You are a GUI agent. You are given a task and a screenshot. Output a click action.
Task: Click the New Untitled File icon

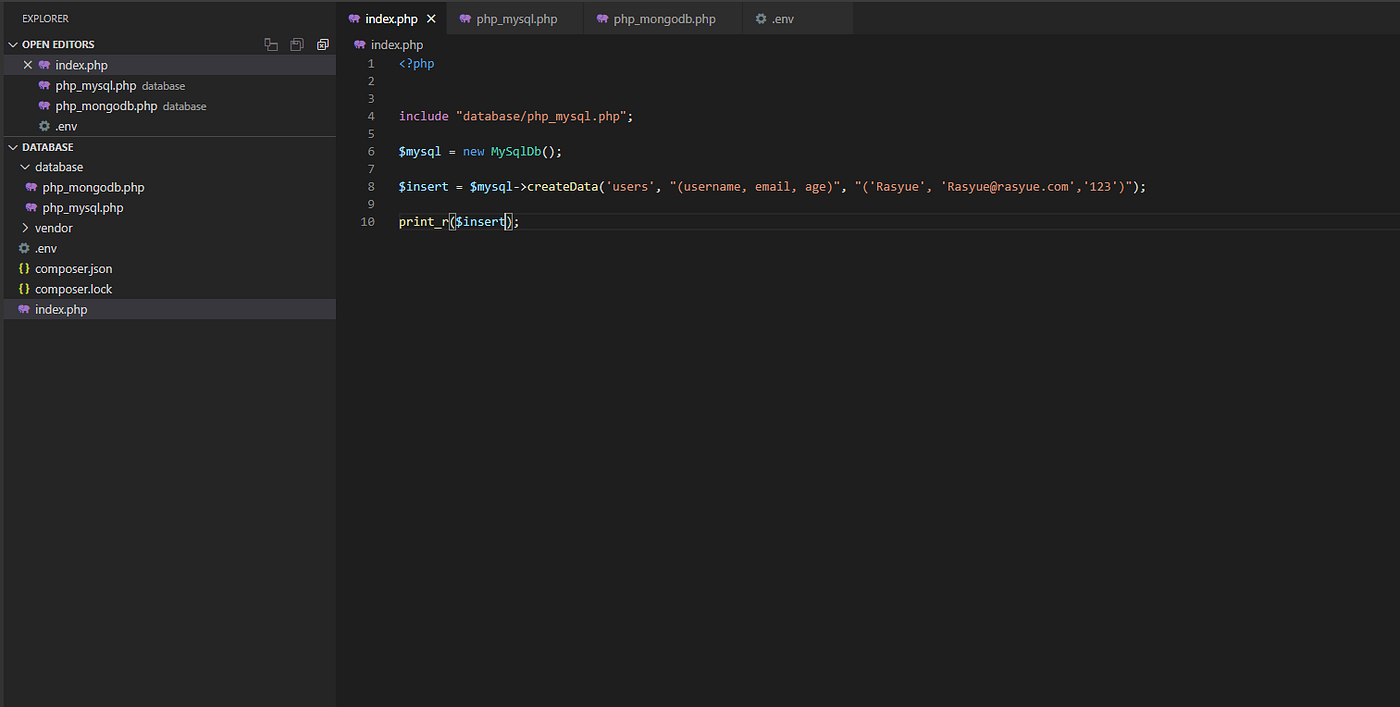[x=271, y=45]
